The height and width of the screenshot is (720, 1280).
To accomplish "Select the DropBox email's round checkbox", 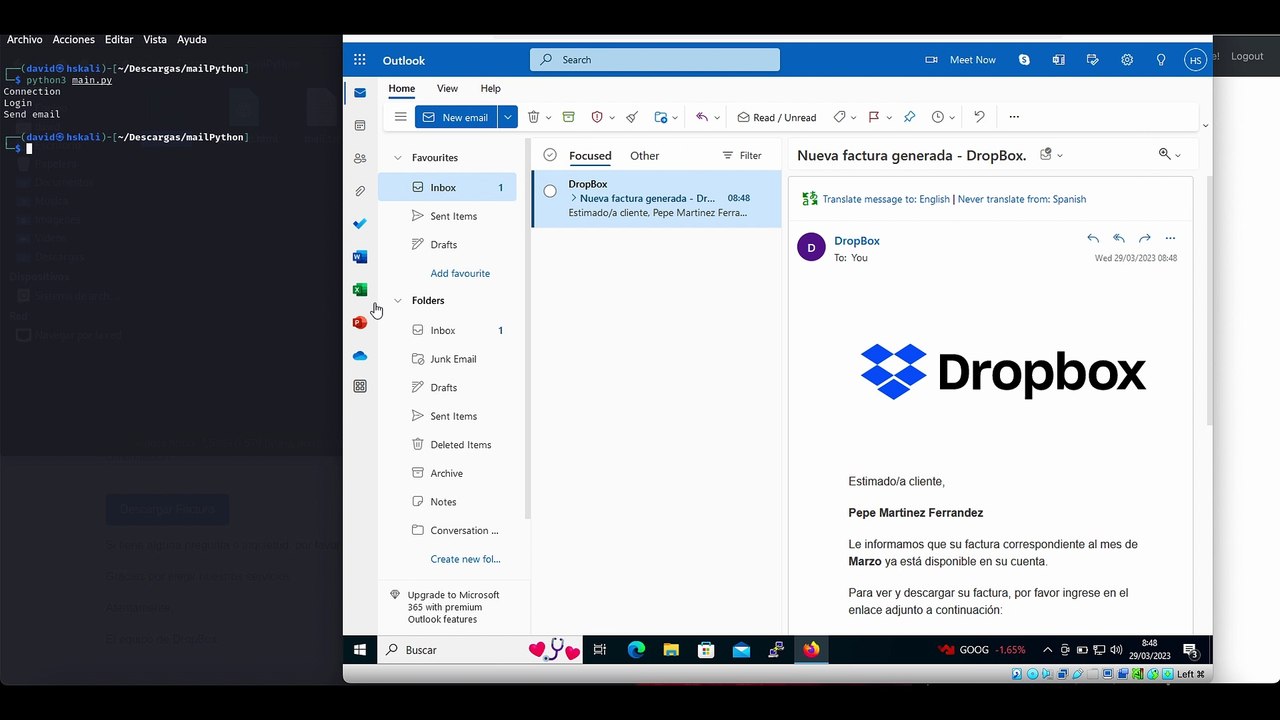I will coord(550,191).
